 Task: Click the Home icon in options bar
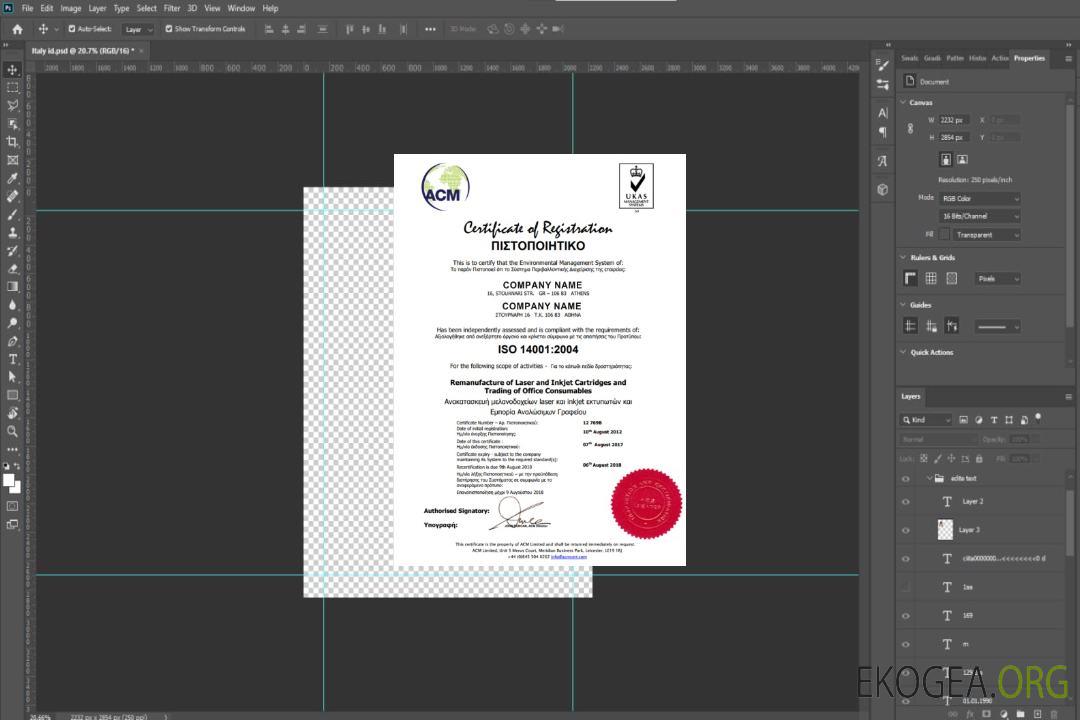tap(17, 29)
